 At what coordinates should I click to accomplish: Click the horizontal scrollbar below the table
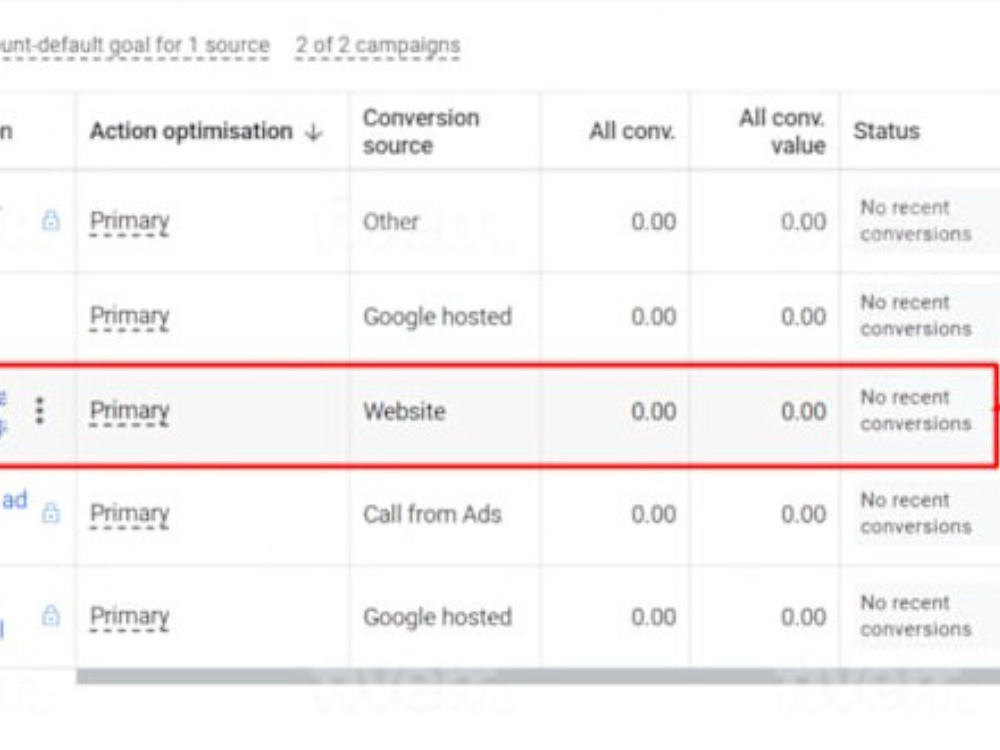[538, 676]
